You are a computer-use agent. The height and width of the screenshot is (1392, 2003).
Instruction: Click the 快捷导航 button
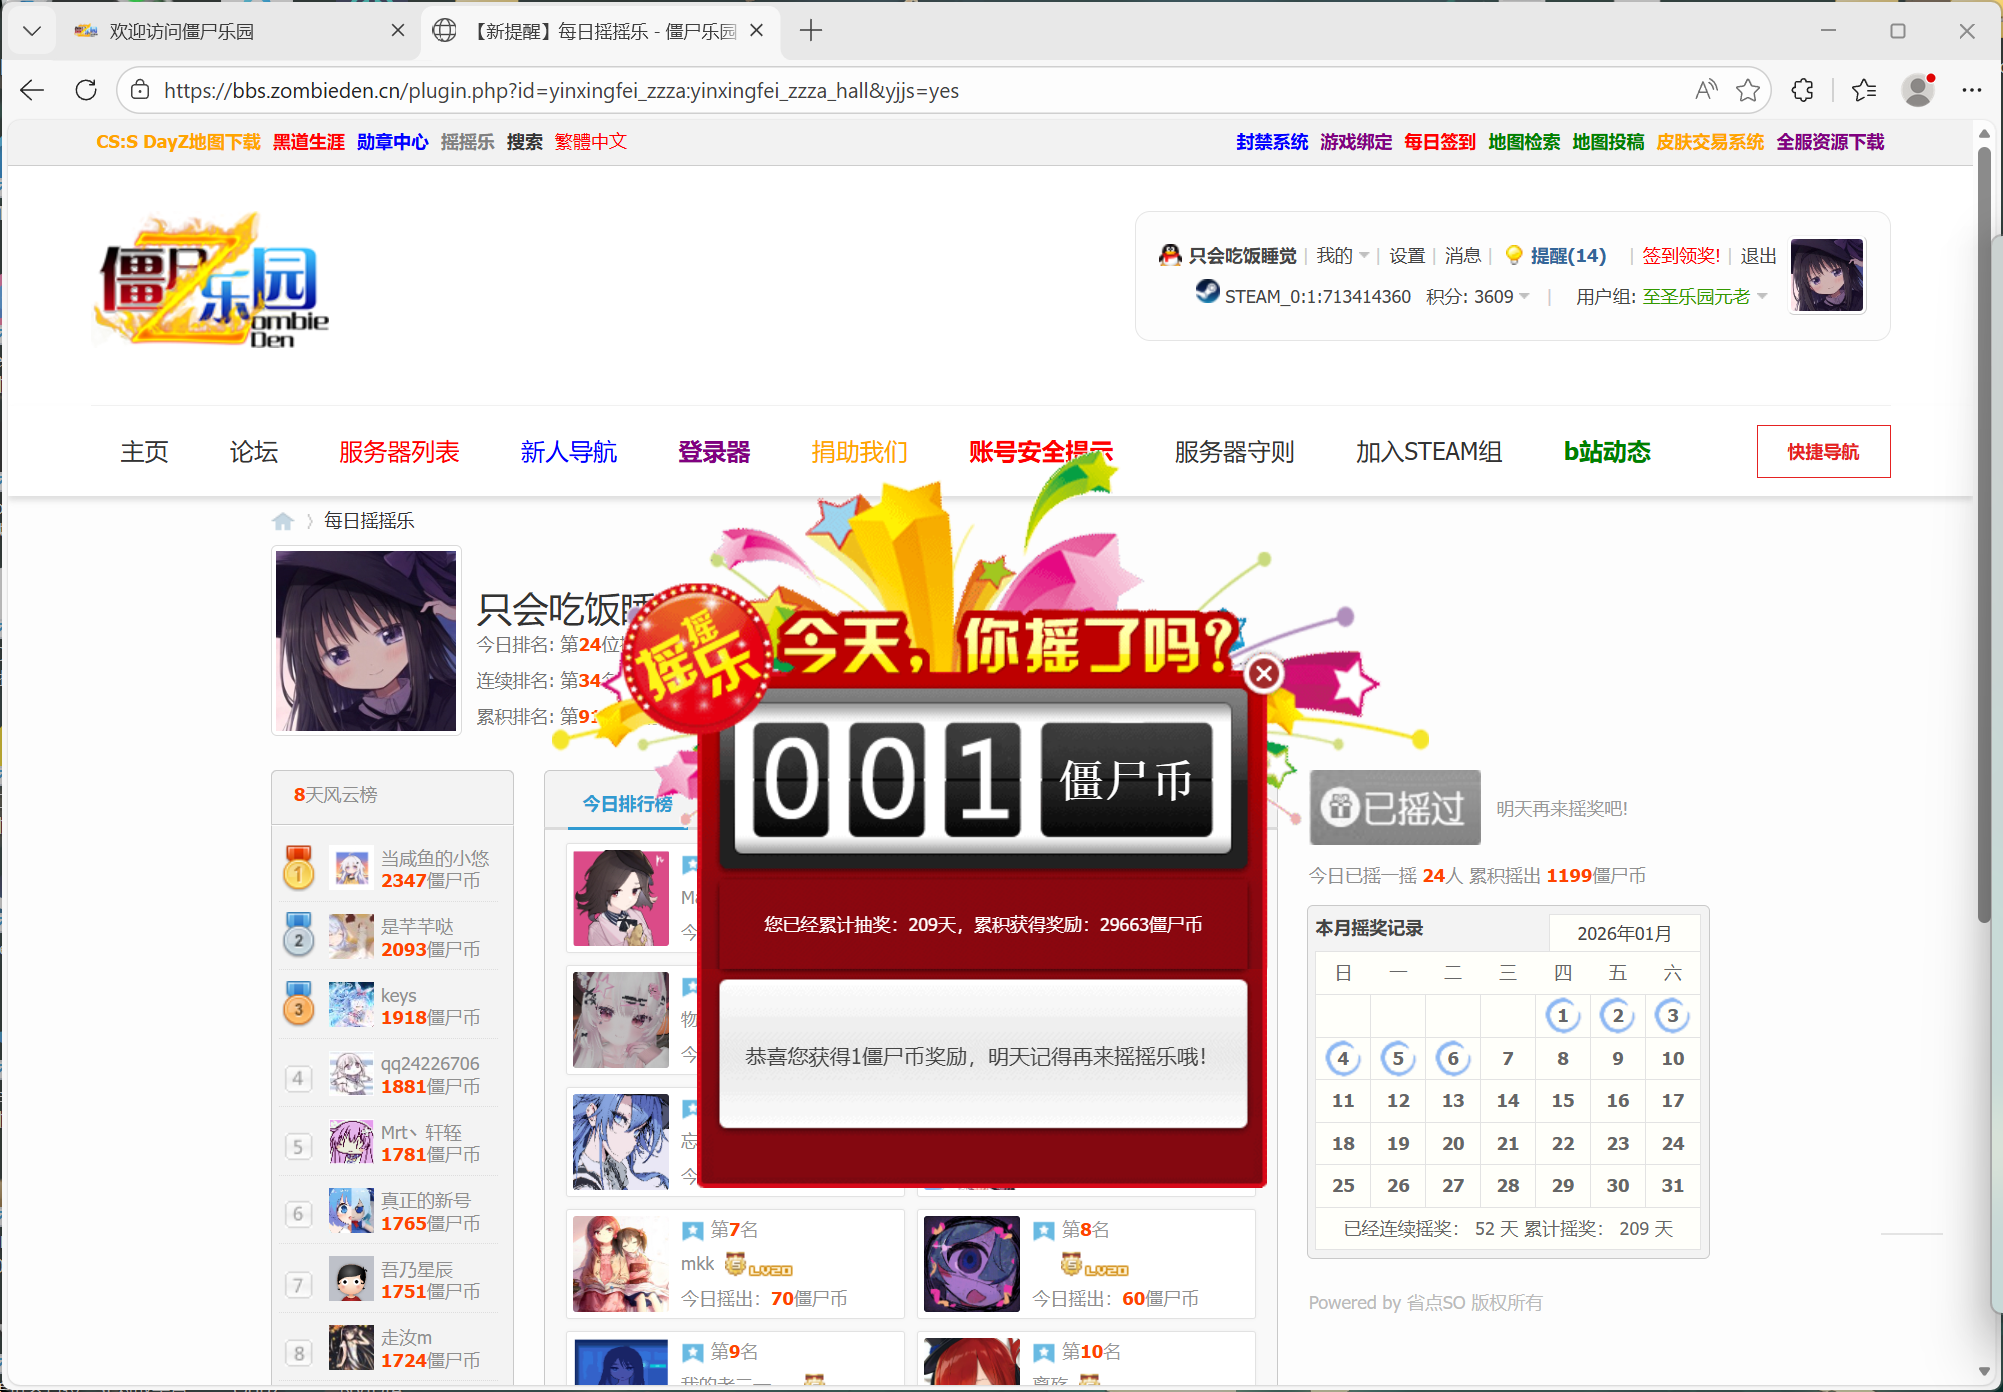tap(1822, 452)
